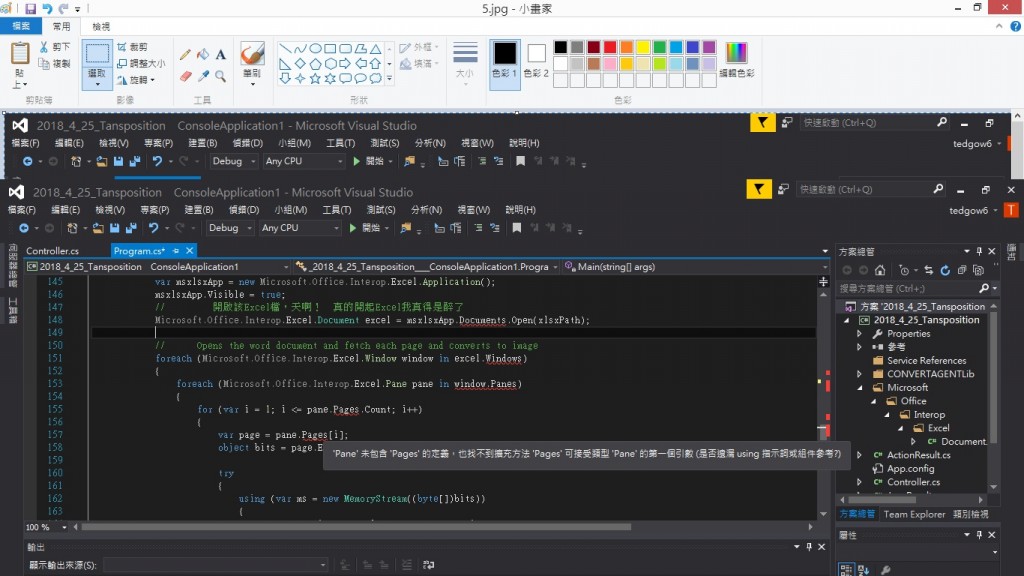Click Copy (複製) in Paint clipboard group
The width and height of the screenshot is (1024, 576).
(54, 63)
